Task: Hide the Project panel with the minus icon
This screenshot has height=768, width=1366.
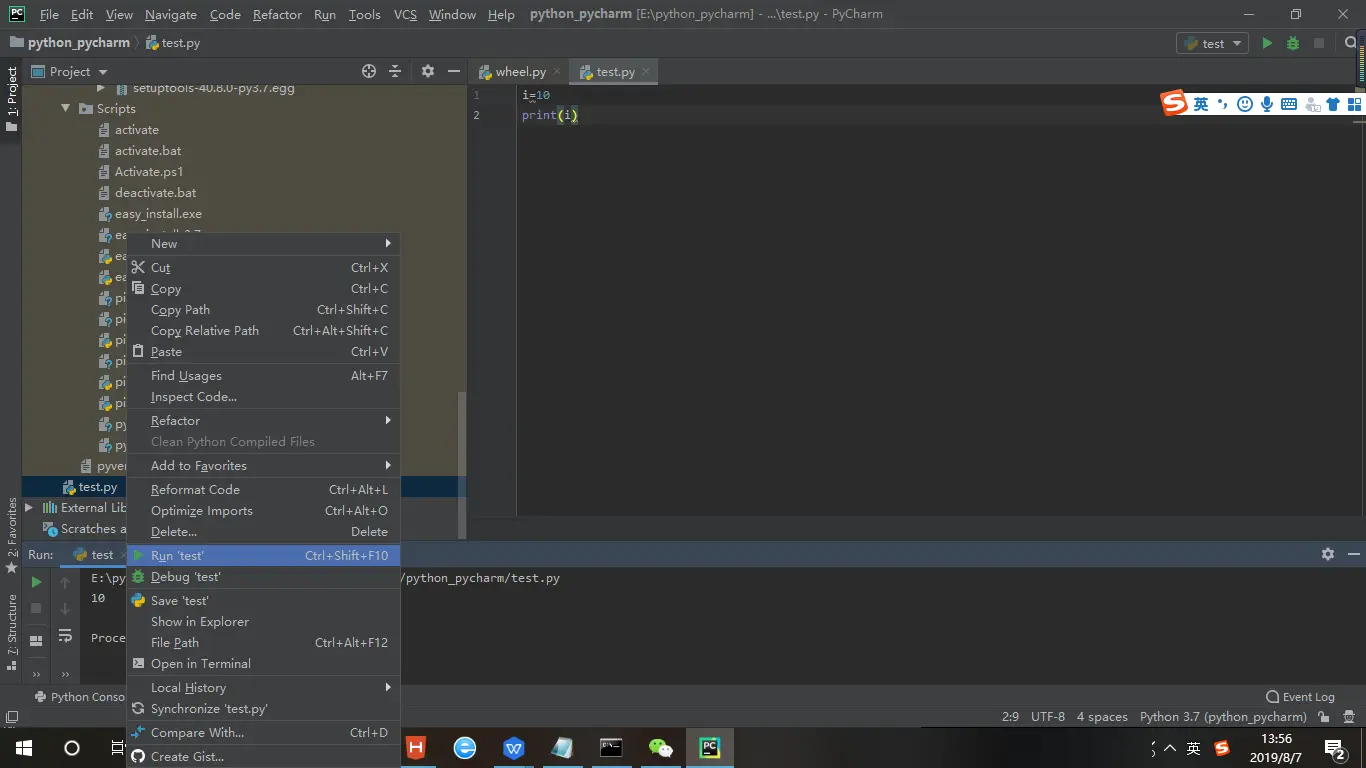Action: click(454, 71)
